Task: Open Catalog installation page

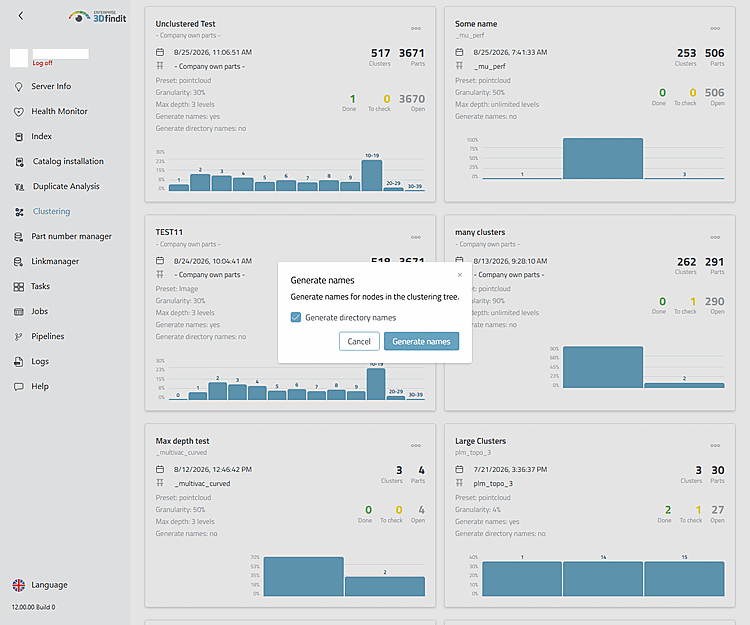Action: click(x=68, y=162)
